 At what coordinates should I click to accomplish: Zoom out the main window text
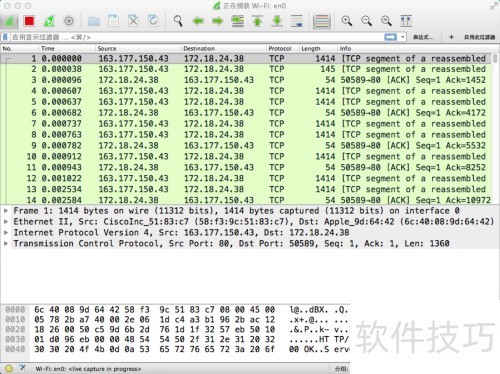pyautogui.click(x=366, y=21)
